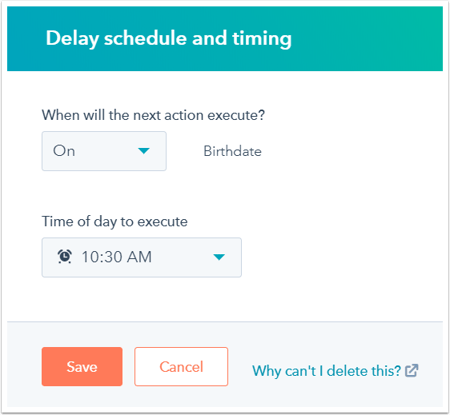Expand the 'On' dropdown arrow
The height and width of the screenshot is (415, 450).
[x=144, y=151]
